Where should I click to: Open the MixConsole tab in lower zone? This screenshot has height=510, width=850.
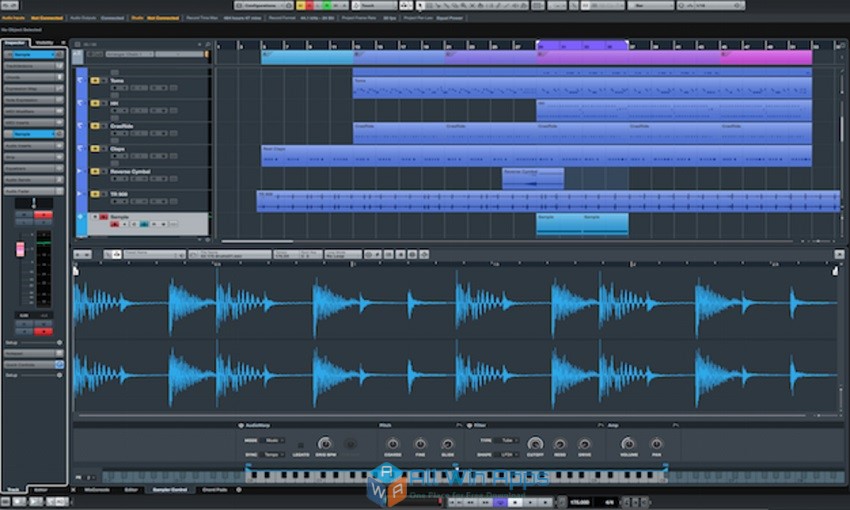tap(97, 490)
